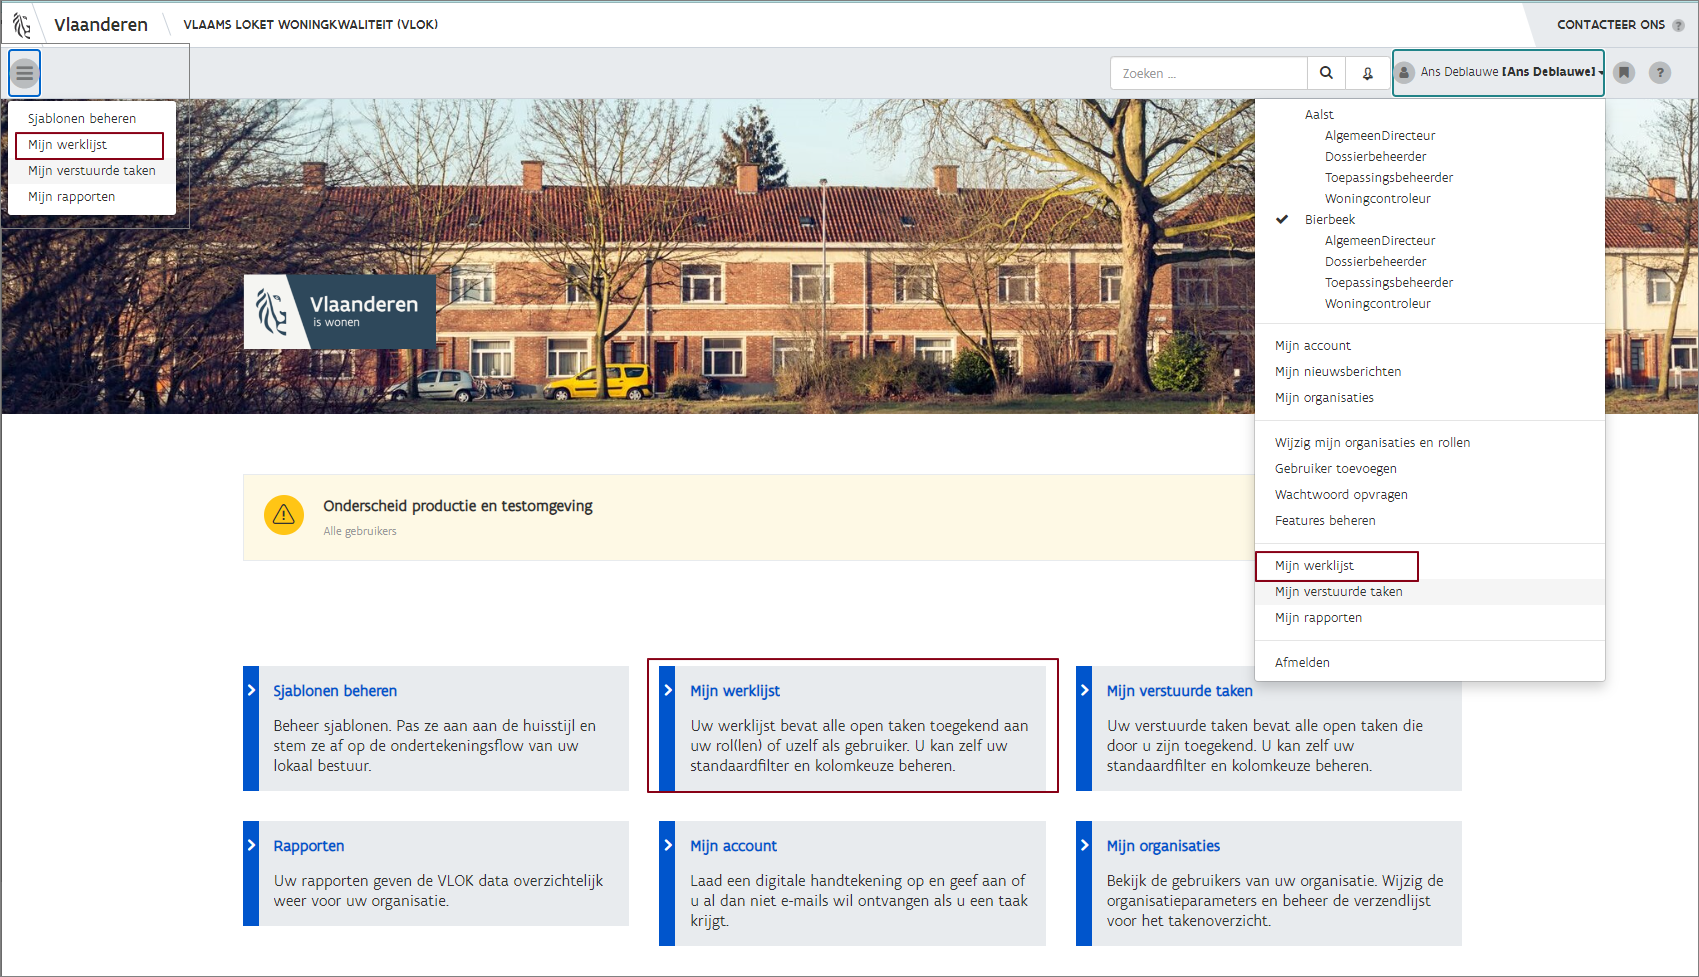Screen dimensions: 1699x977
Task: Choose Afmelden in user menu
Action: [x=1302, y=663]
